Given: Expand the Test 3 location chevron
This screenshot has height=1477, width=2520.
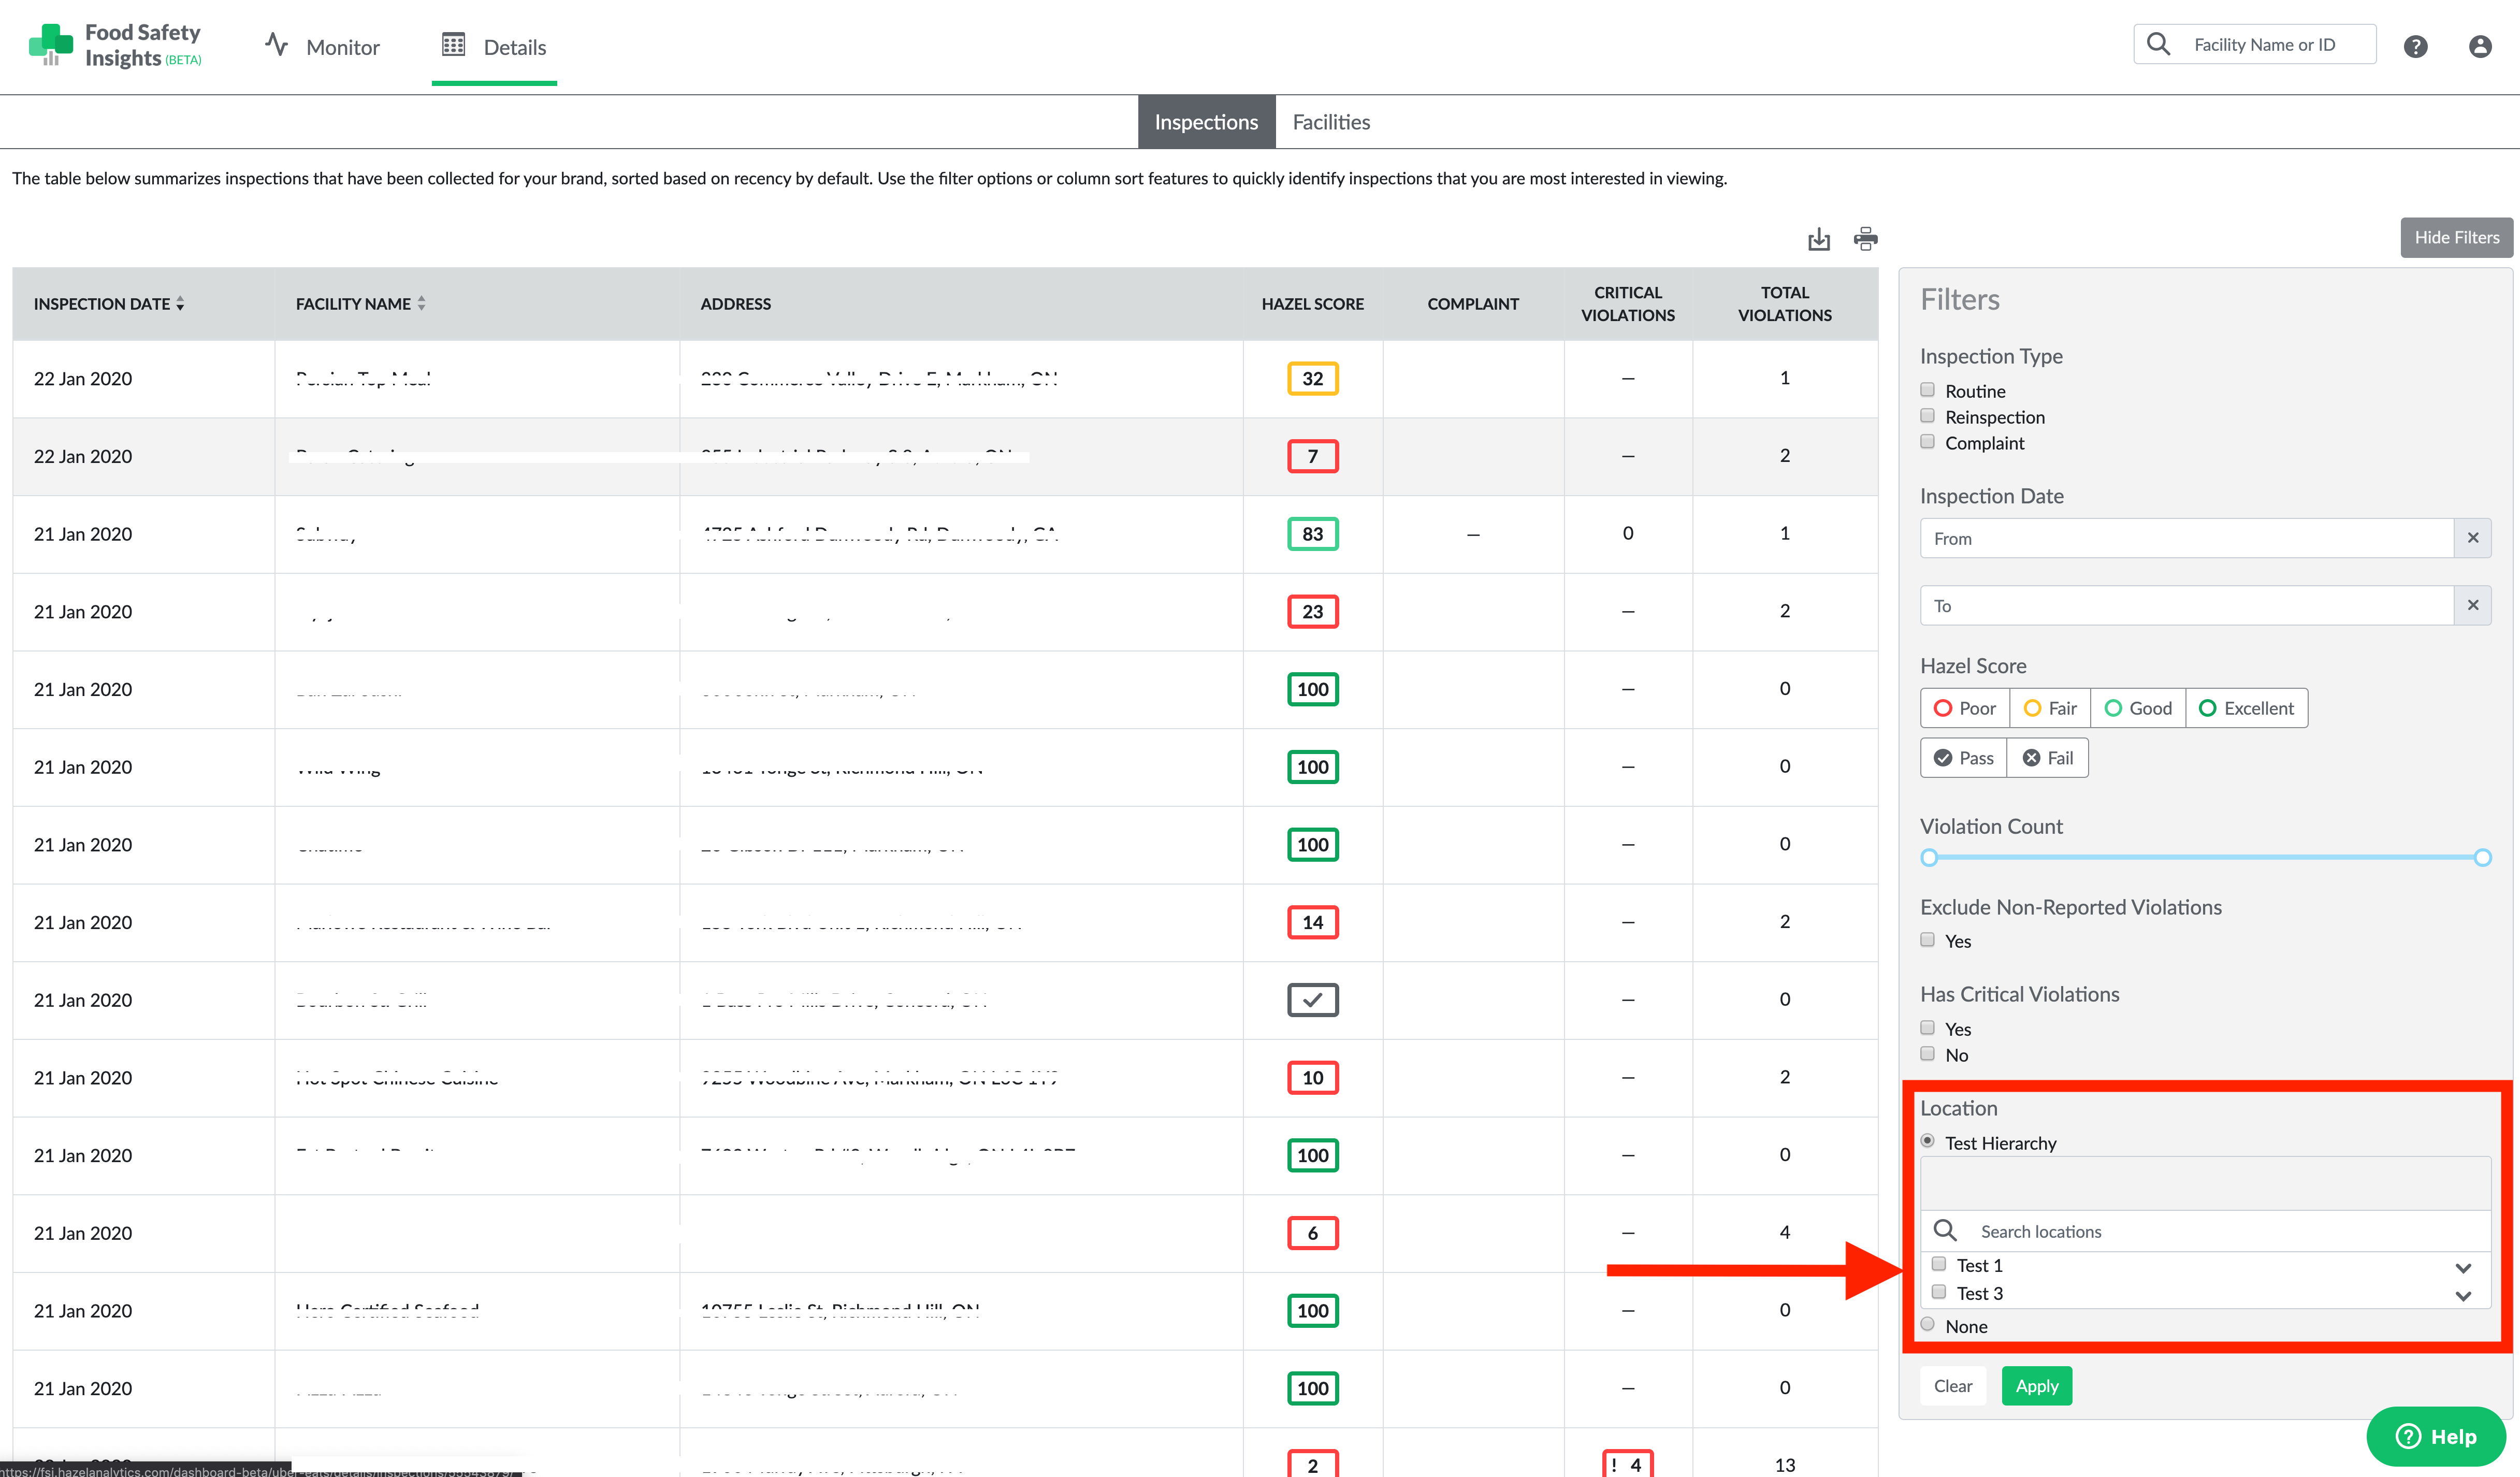Looking at the screenshot, I should pyautogui.click(x=2463, y=1295).
